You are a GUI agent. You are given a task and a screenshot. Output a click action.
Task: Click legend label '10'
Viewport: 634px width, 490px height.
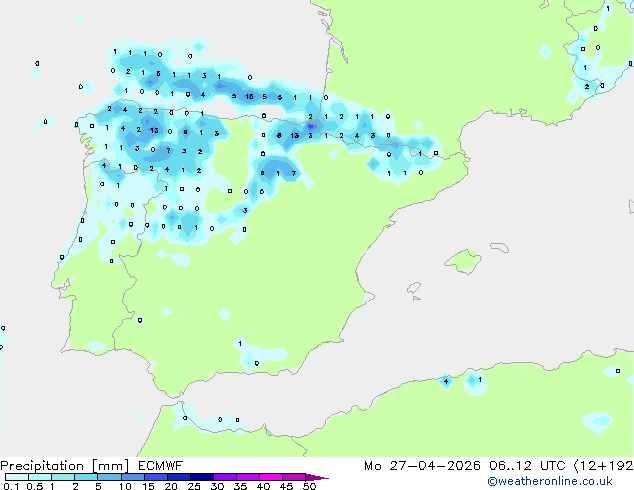click(x=125, y=486)
